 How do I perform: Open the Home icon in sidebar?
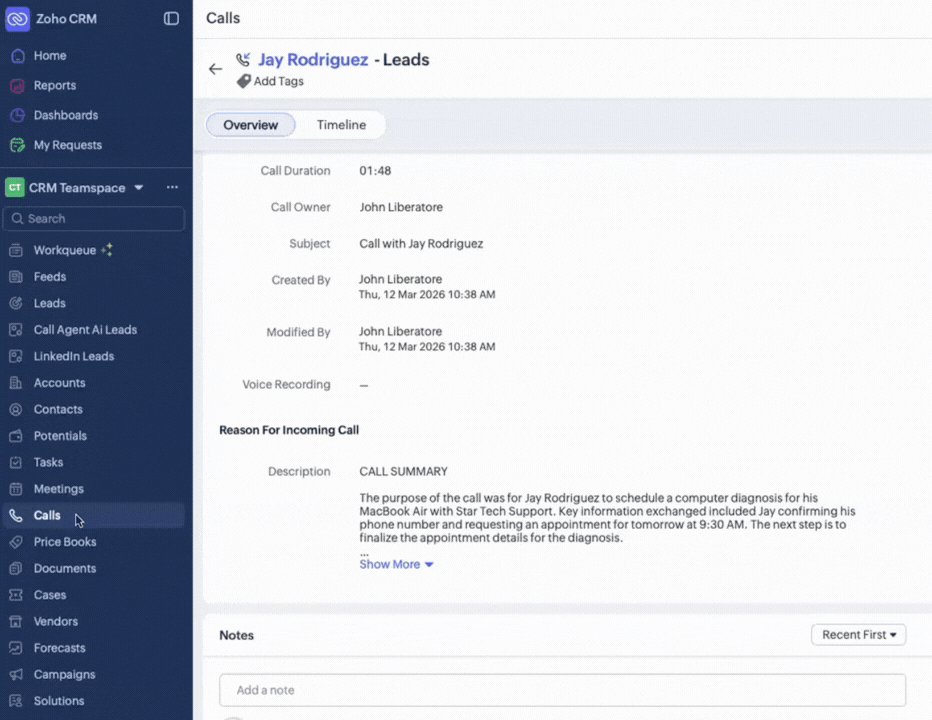coord(17,56)
